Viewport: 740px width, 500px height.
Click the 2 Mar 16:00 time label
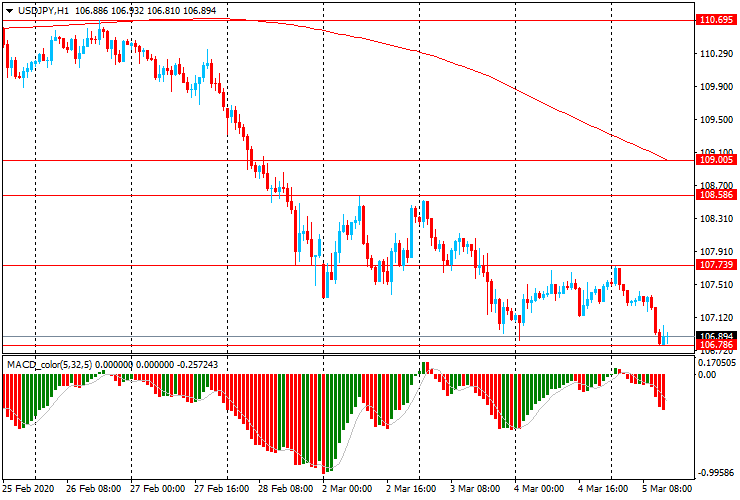[x=412, y=489]
